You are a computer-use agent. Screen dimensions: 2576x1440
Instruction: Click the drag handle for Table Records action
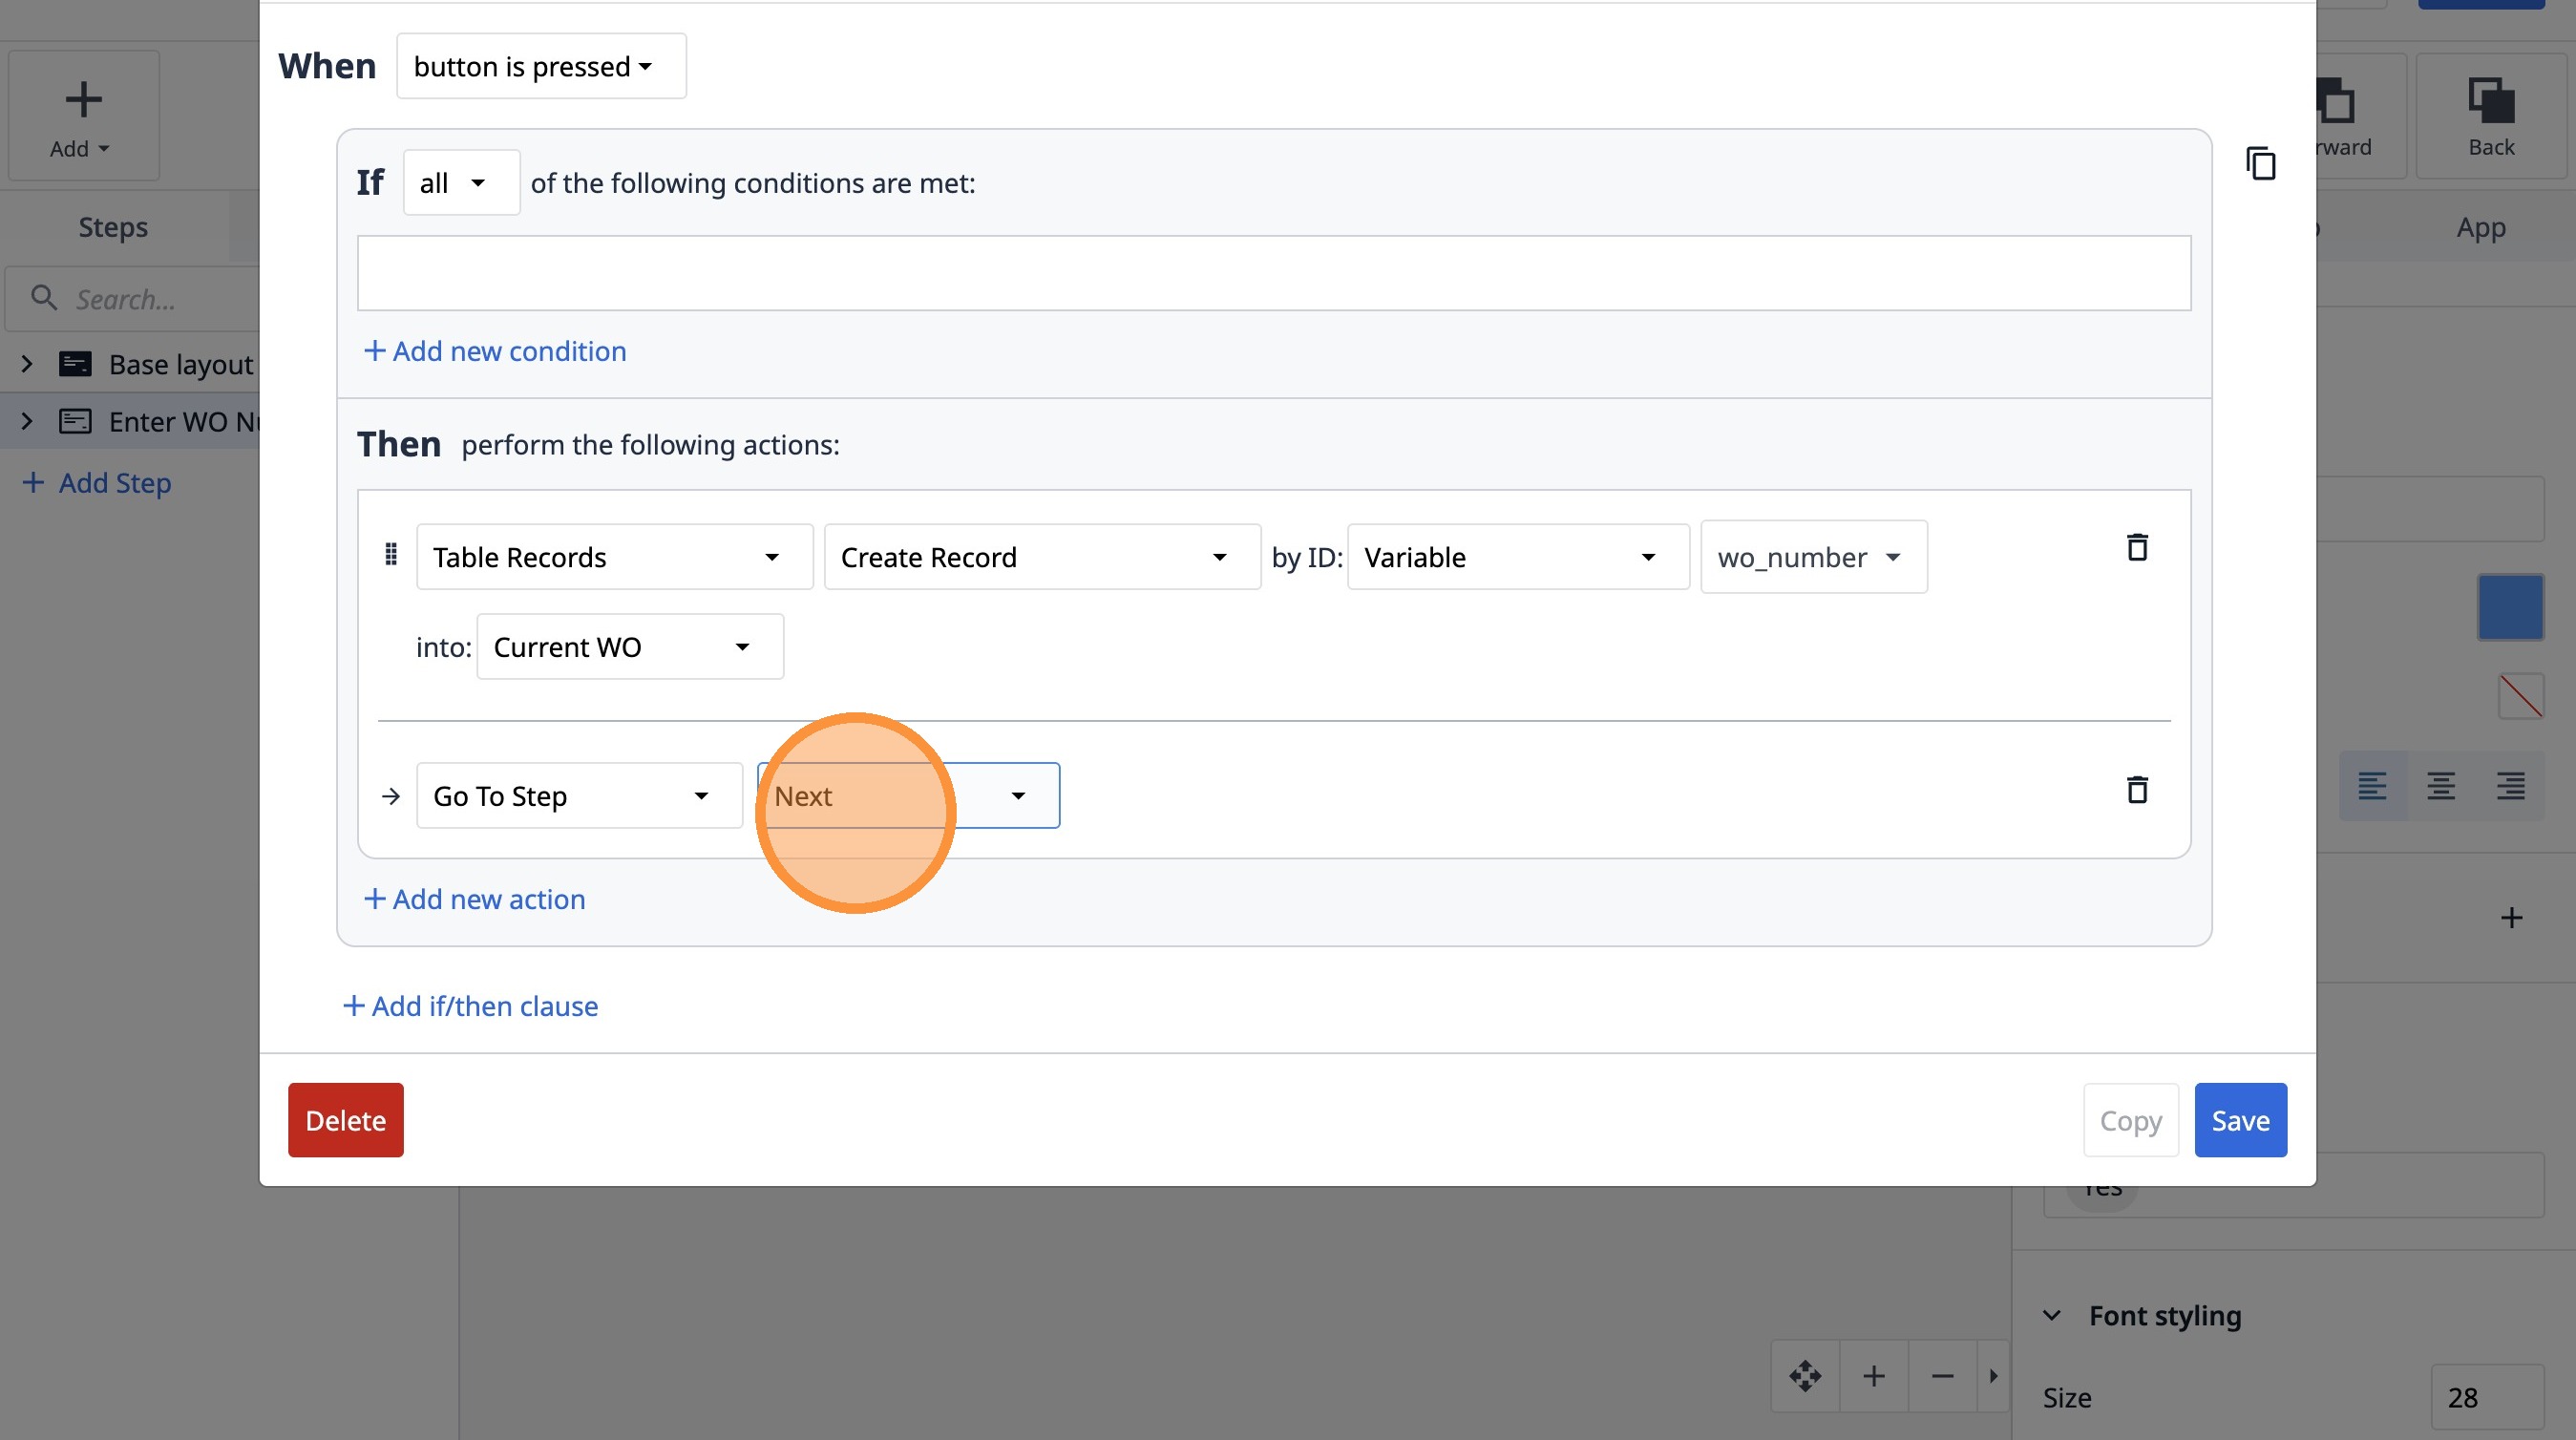click(391, 555)
